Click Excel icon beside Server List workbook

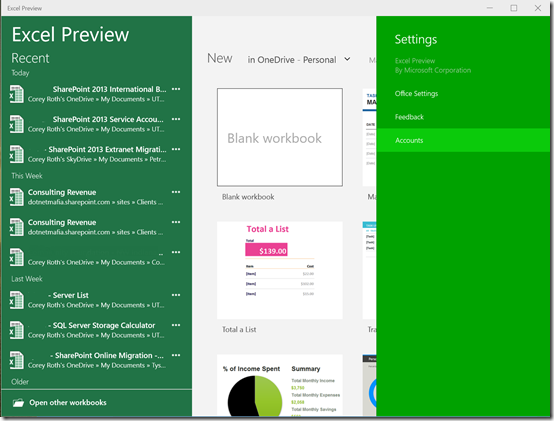[16, 300]
